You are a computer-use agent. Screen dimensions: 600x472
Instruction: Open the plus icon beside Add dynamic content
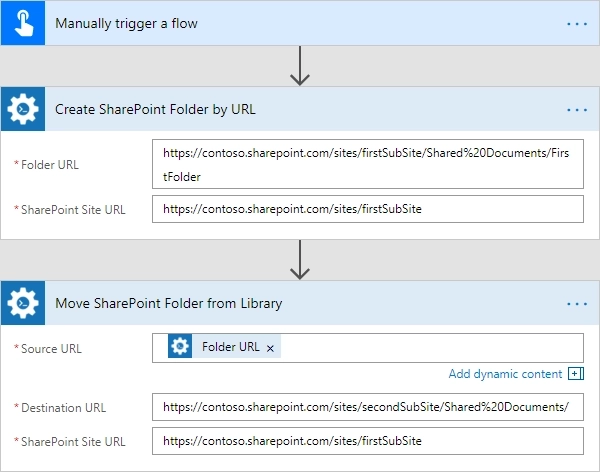click(576, 374)
